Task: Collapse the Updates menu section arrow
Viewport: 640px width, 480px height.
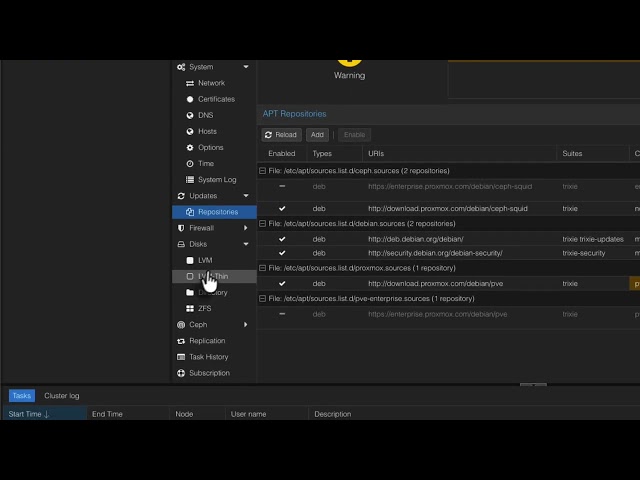Action: coord(246,196)
